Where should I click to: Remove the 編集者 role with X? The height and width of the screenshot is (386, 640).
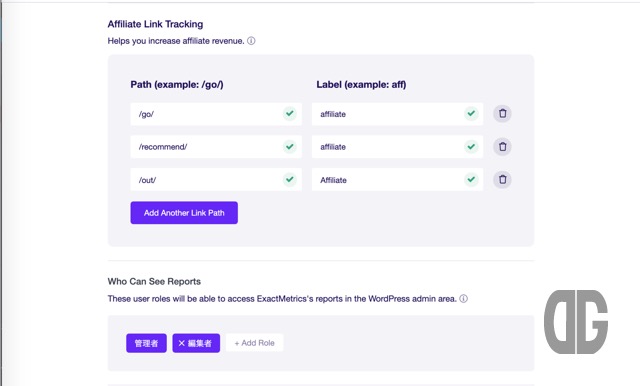(x=182, y=343)
